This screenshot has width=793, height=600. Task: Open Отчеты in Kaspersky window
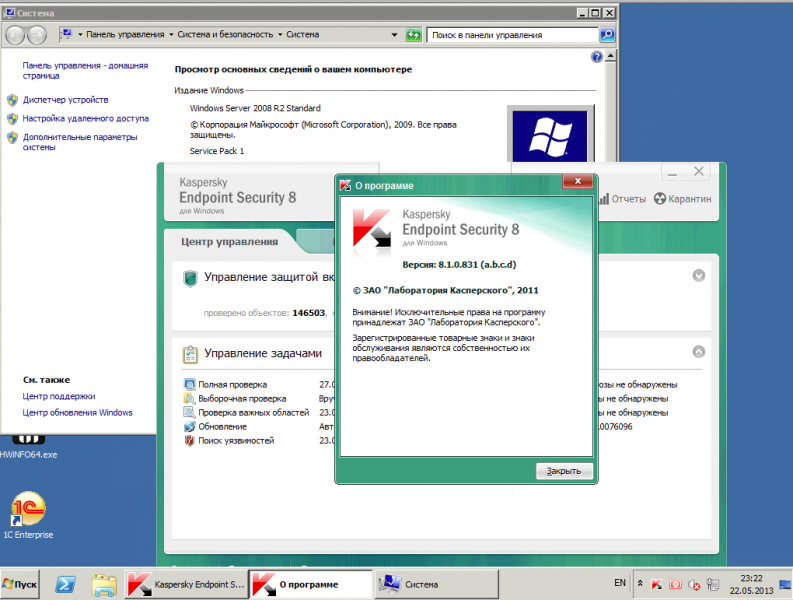tap(622, 199)
